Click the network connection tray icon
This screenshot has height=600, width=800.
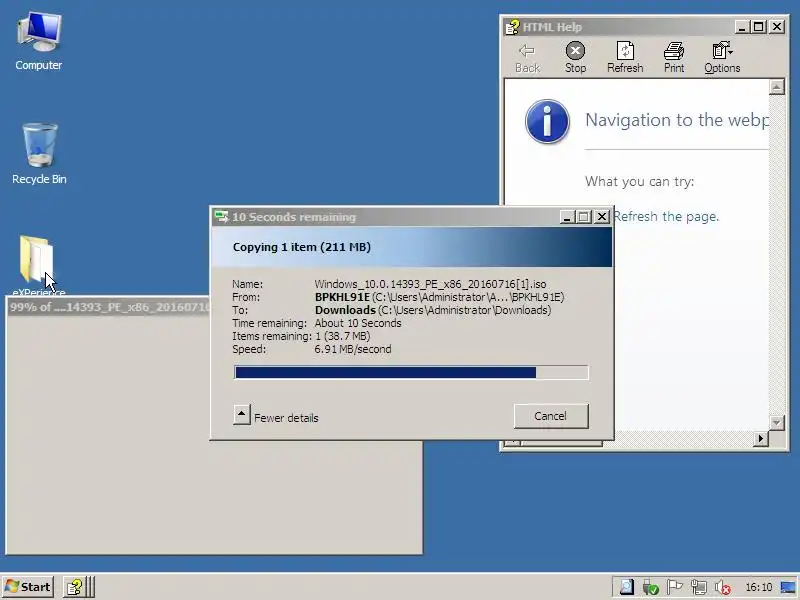tap(698, 587)
